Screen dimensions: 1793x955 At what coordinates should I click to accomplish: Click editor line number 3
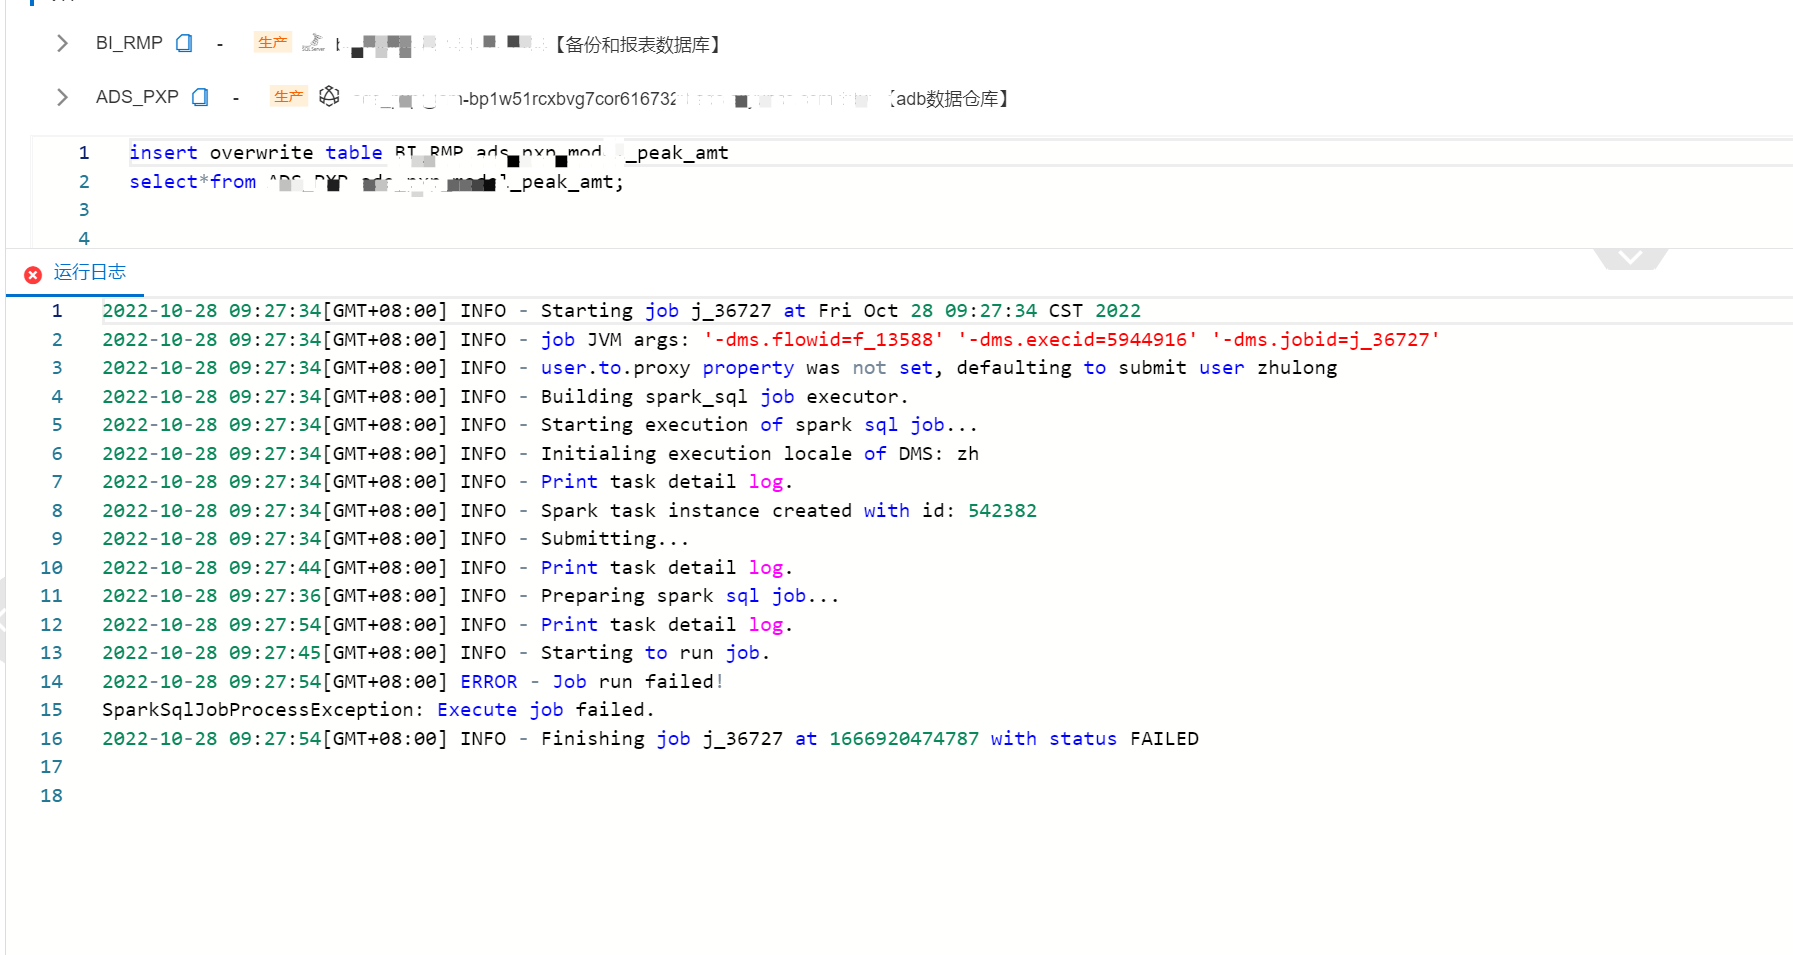tap(84, 210)
